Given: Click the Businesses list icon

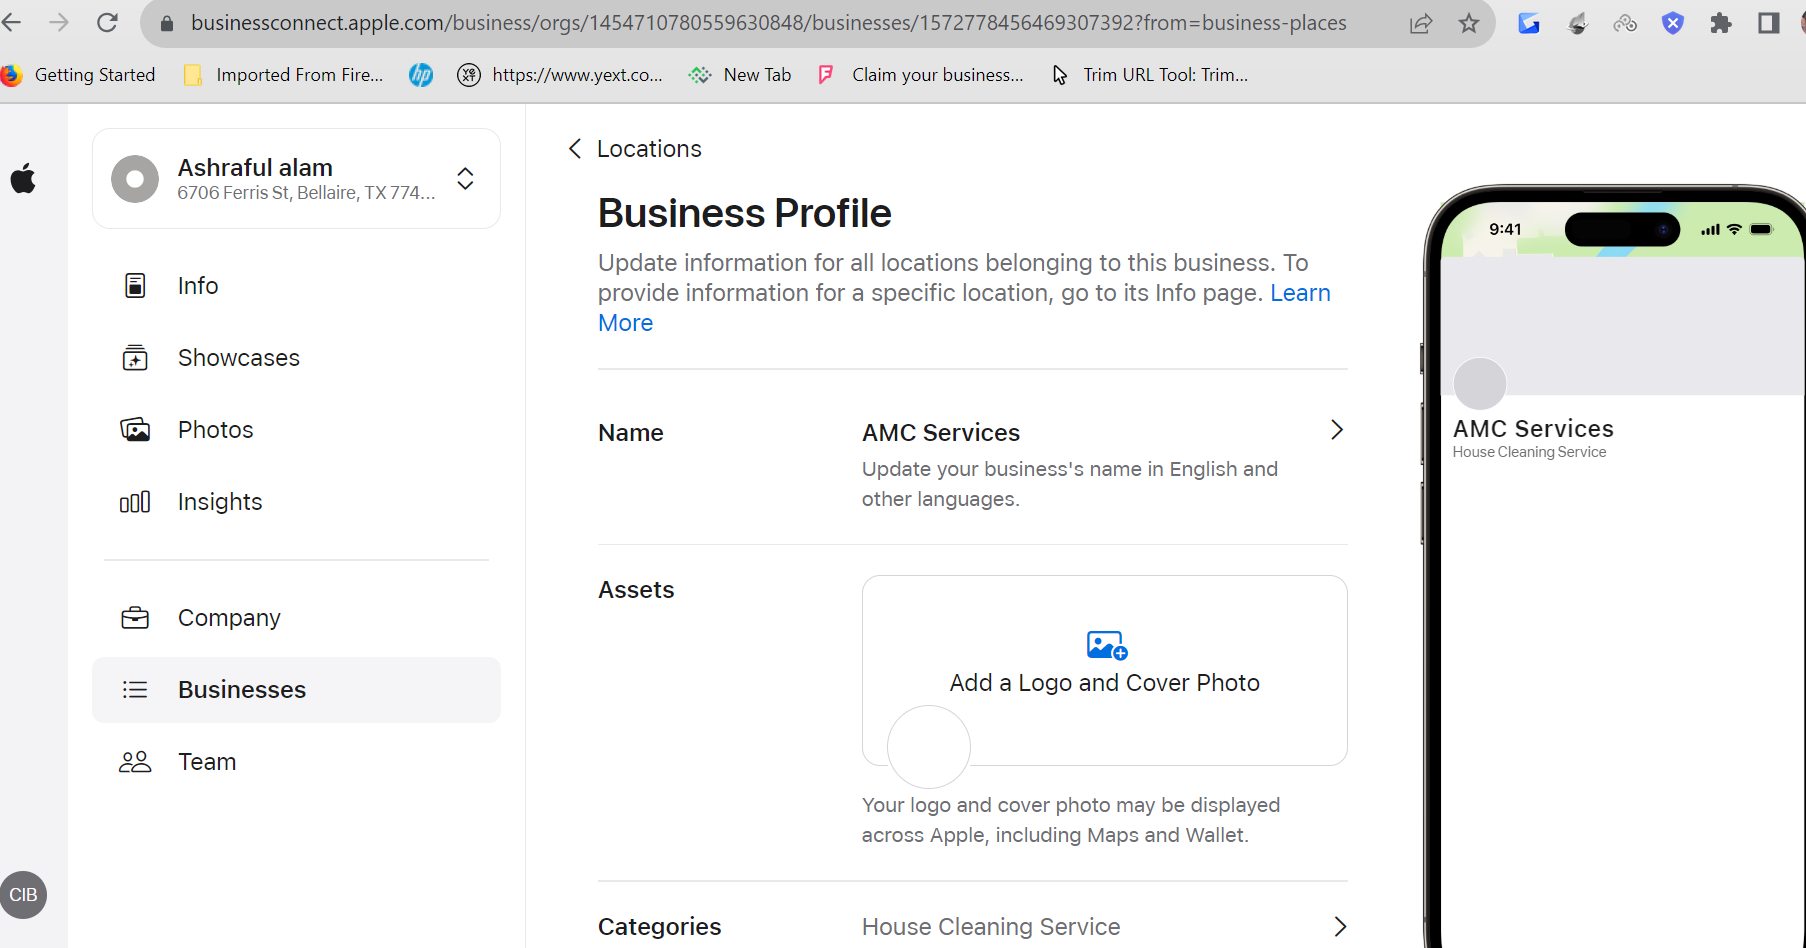Looking at the screenshot, I should 135,690.
